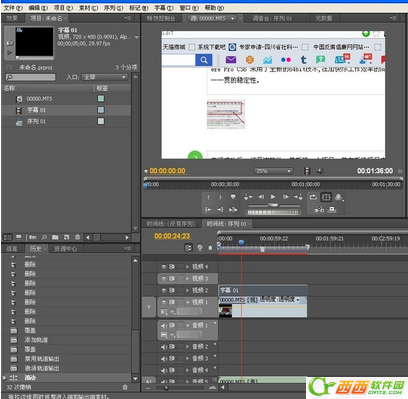Click the 字幕 01 clip on timeline

point(263,290)
